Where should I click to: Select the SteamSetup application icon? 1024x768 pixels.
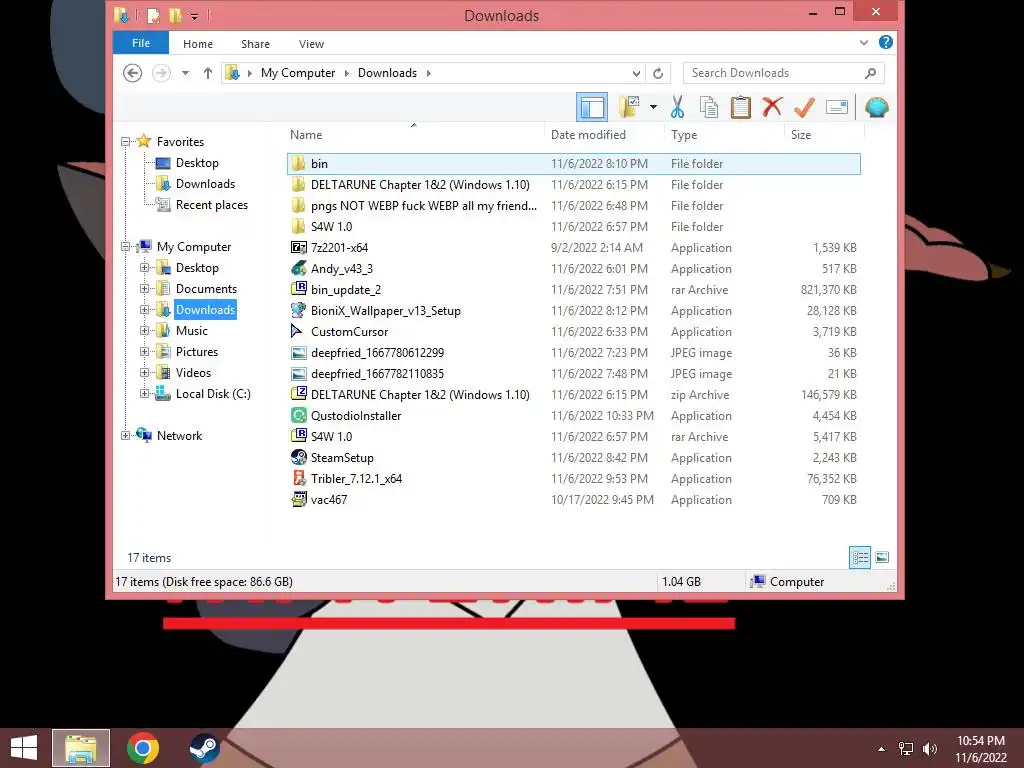(x=298, y=457)
